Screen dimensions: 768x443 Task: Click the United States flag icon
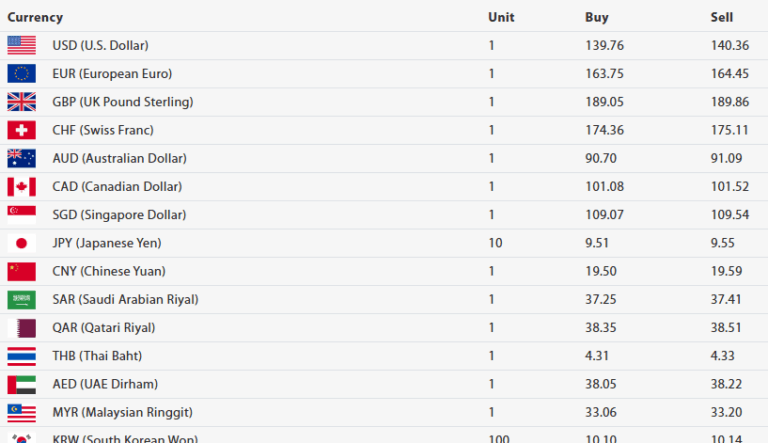[x=21, y=45]
